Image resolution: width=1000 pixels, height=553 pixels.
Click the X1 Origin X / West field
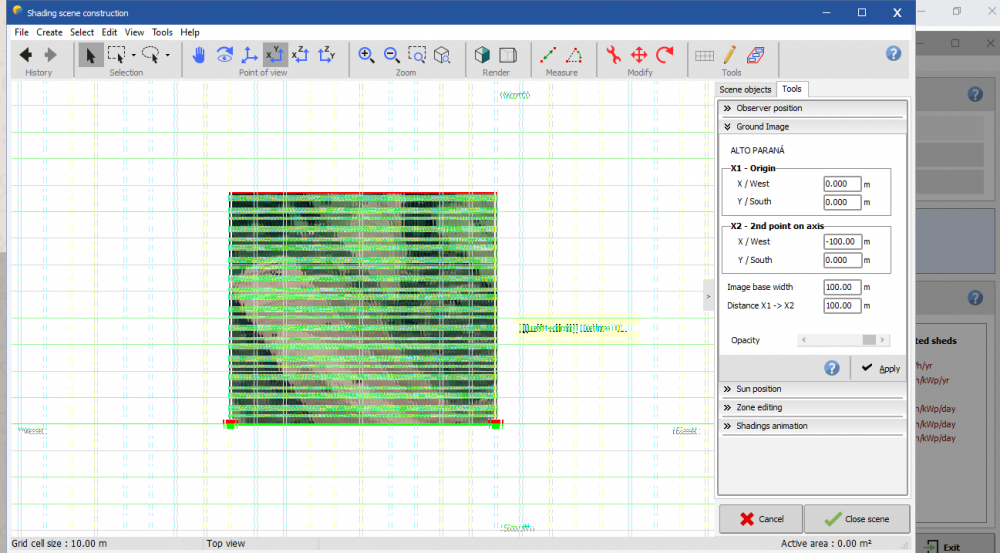[842, 184]
